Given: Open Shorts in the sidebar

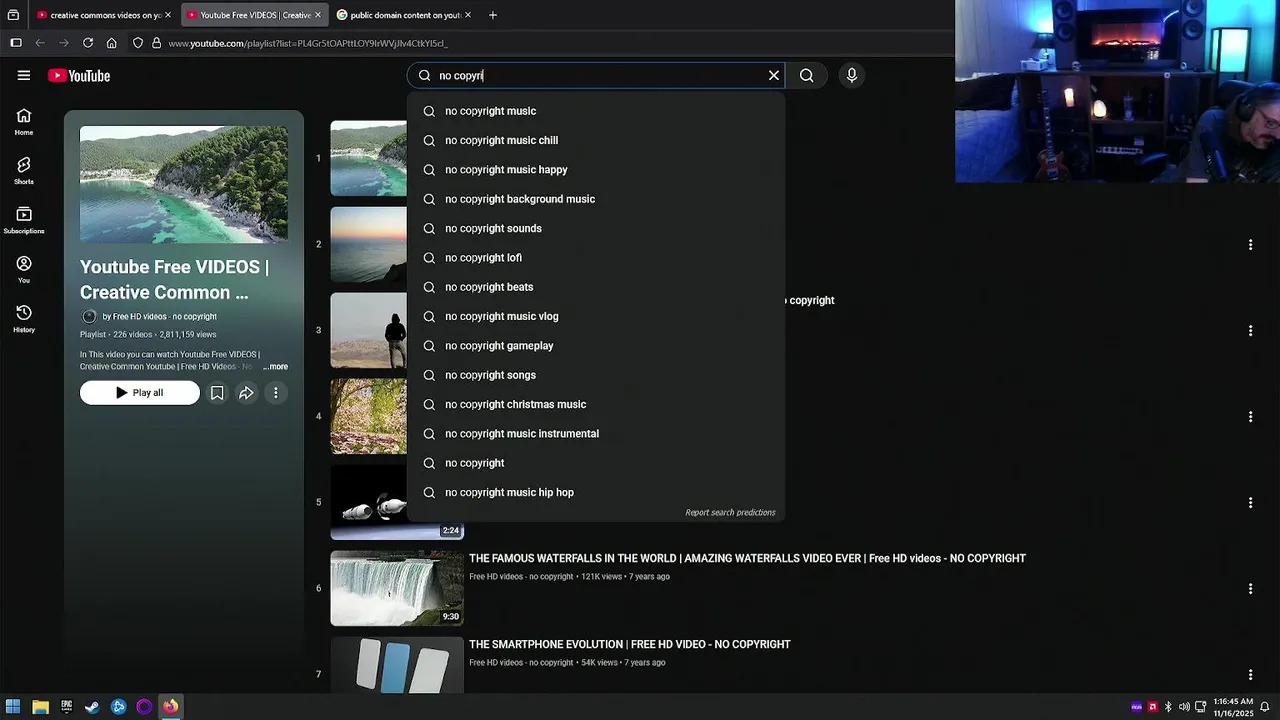Looking at the screenshot, I should click(24, 171).
